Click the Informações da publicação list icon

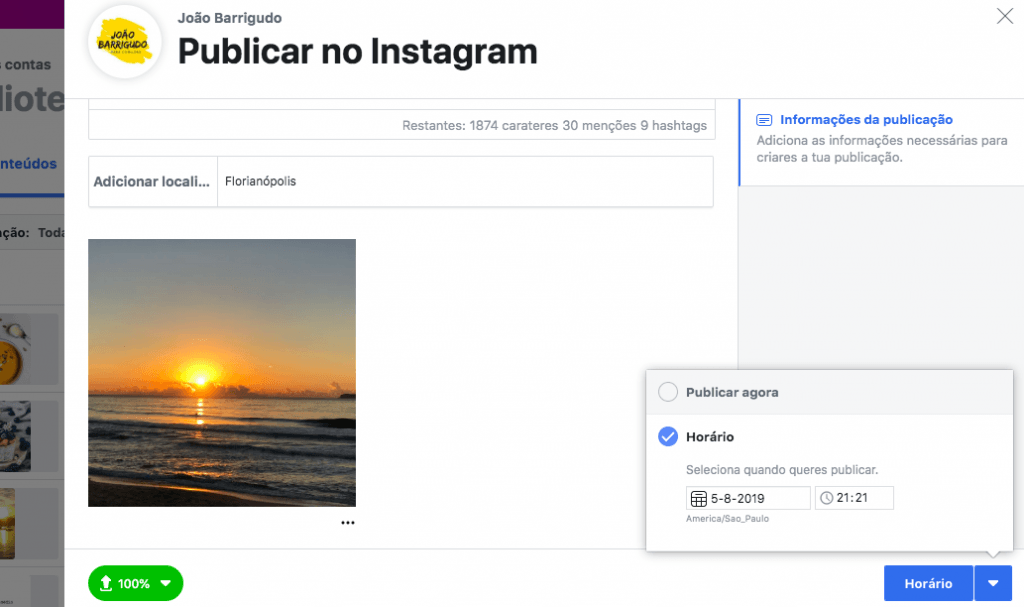click(765, 120)
